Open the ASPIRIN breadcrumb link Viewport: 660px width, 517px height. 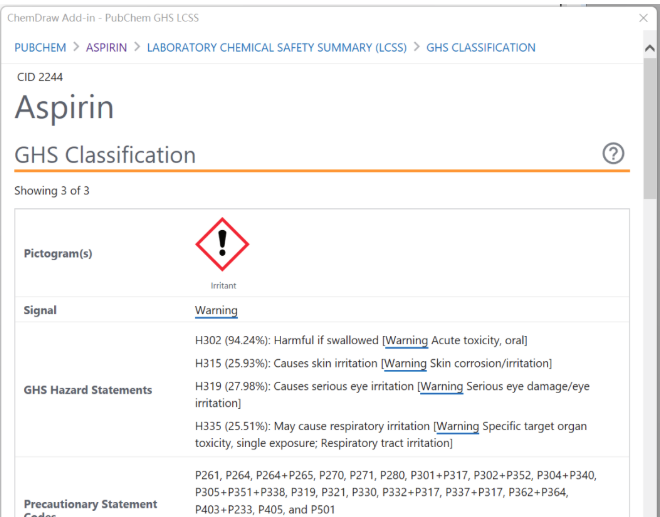tap(106, 48)
